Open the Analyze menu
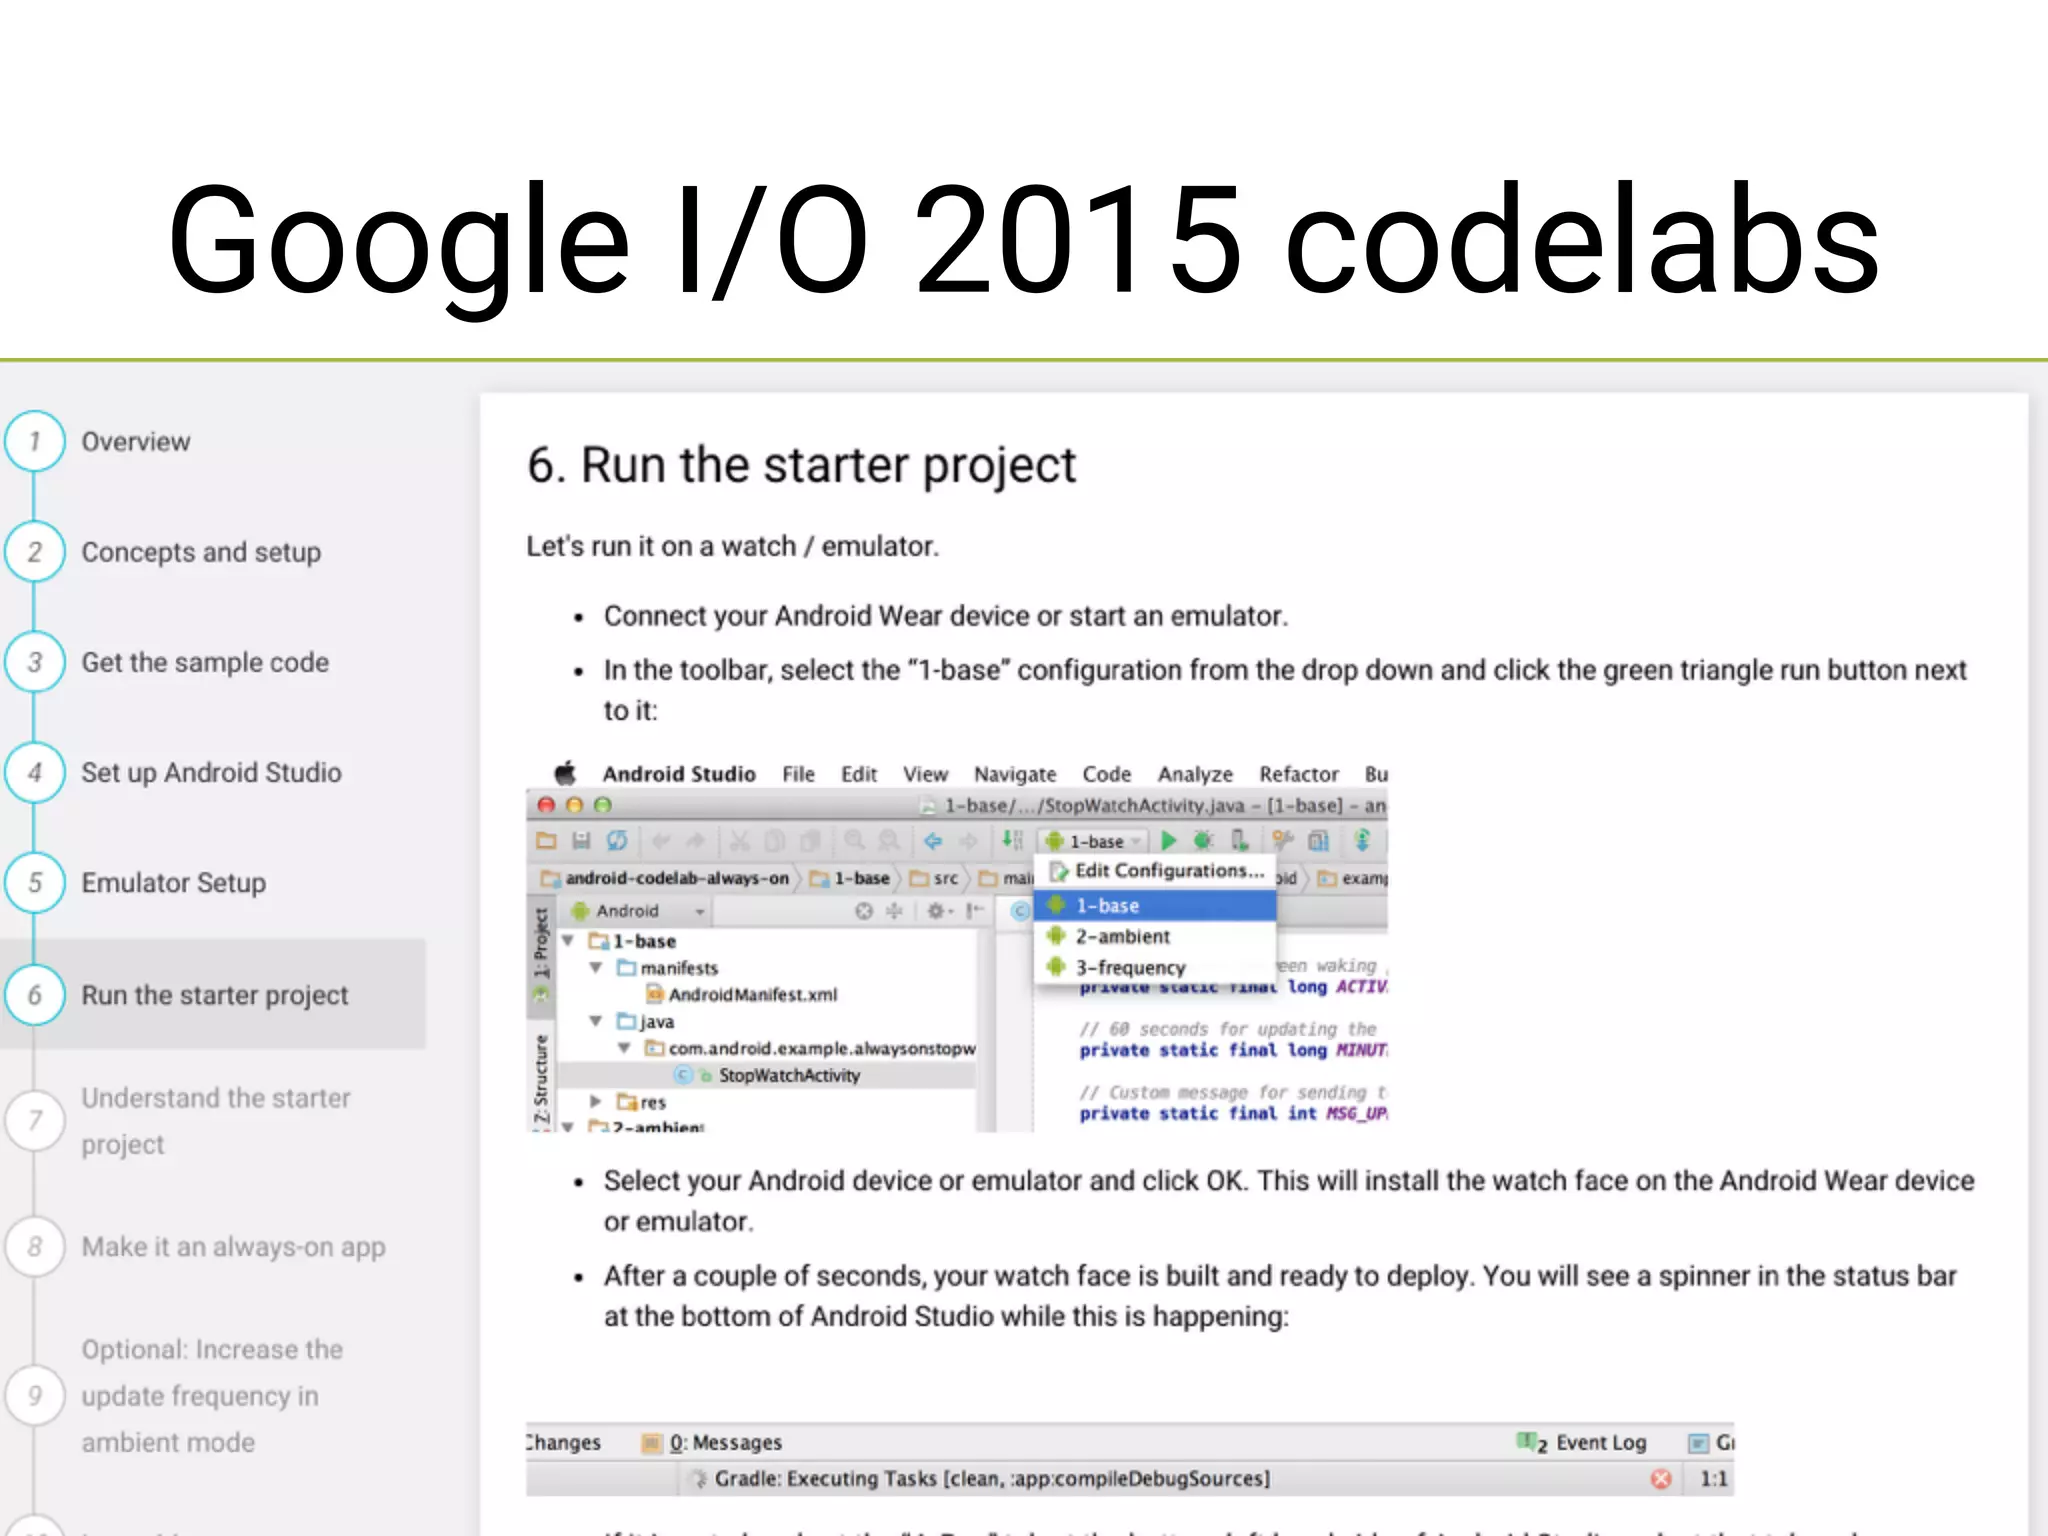Viewport: 2048px width, 1536px height. click(1195, 774)
